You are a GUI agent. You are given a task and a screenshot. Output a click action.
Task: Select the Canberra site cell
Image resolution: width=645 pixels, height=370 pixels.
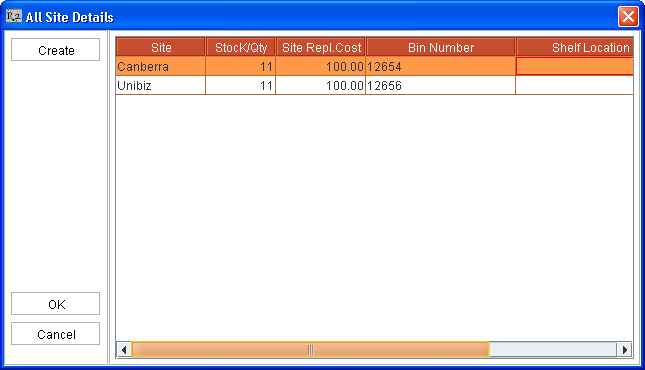coord(161,66)
